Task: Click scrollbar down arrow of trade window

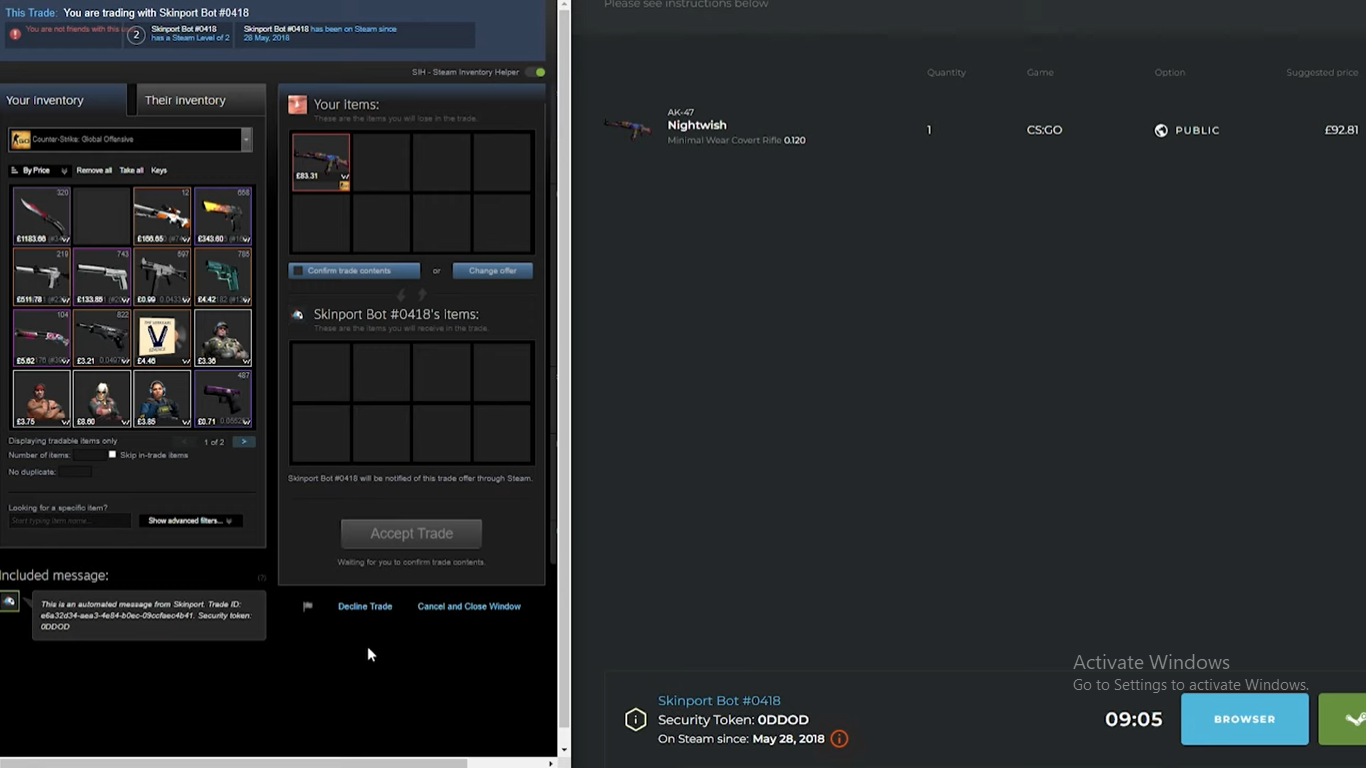Action: 564,749
